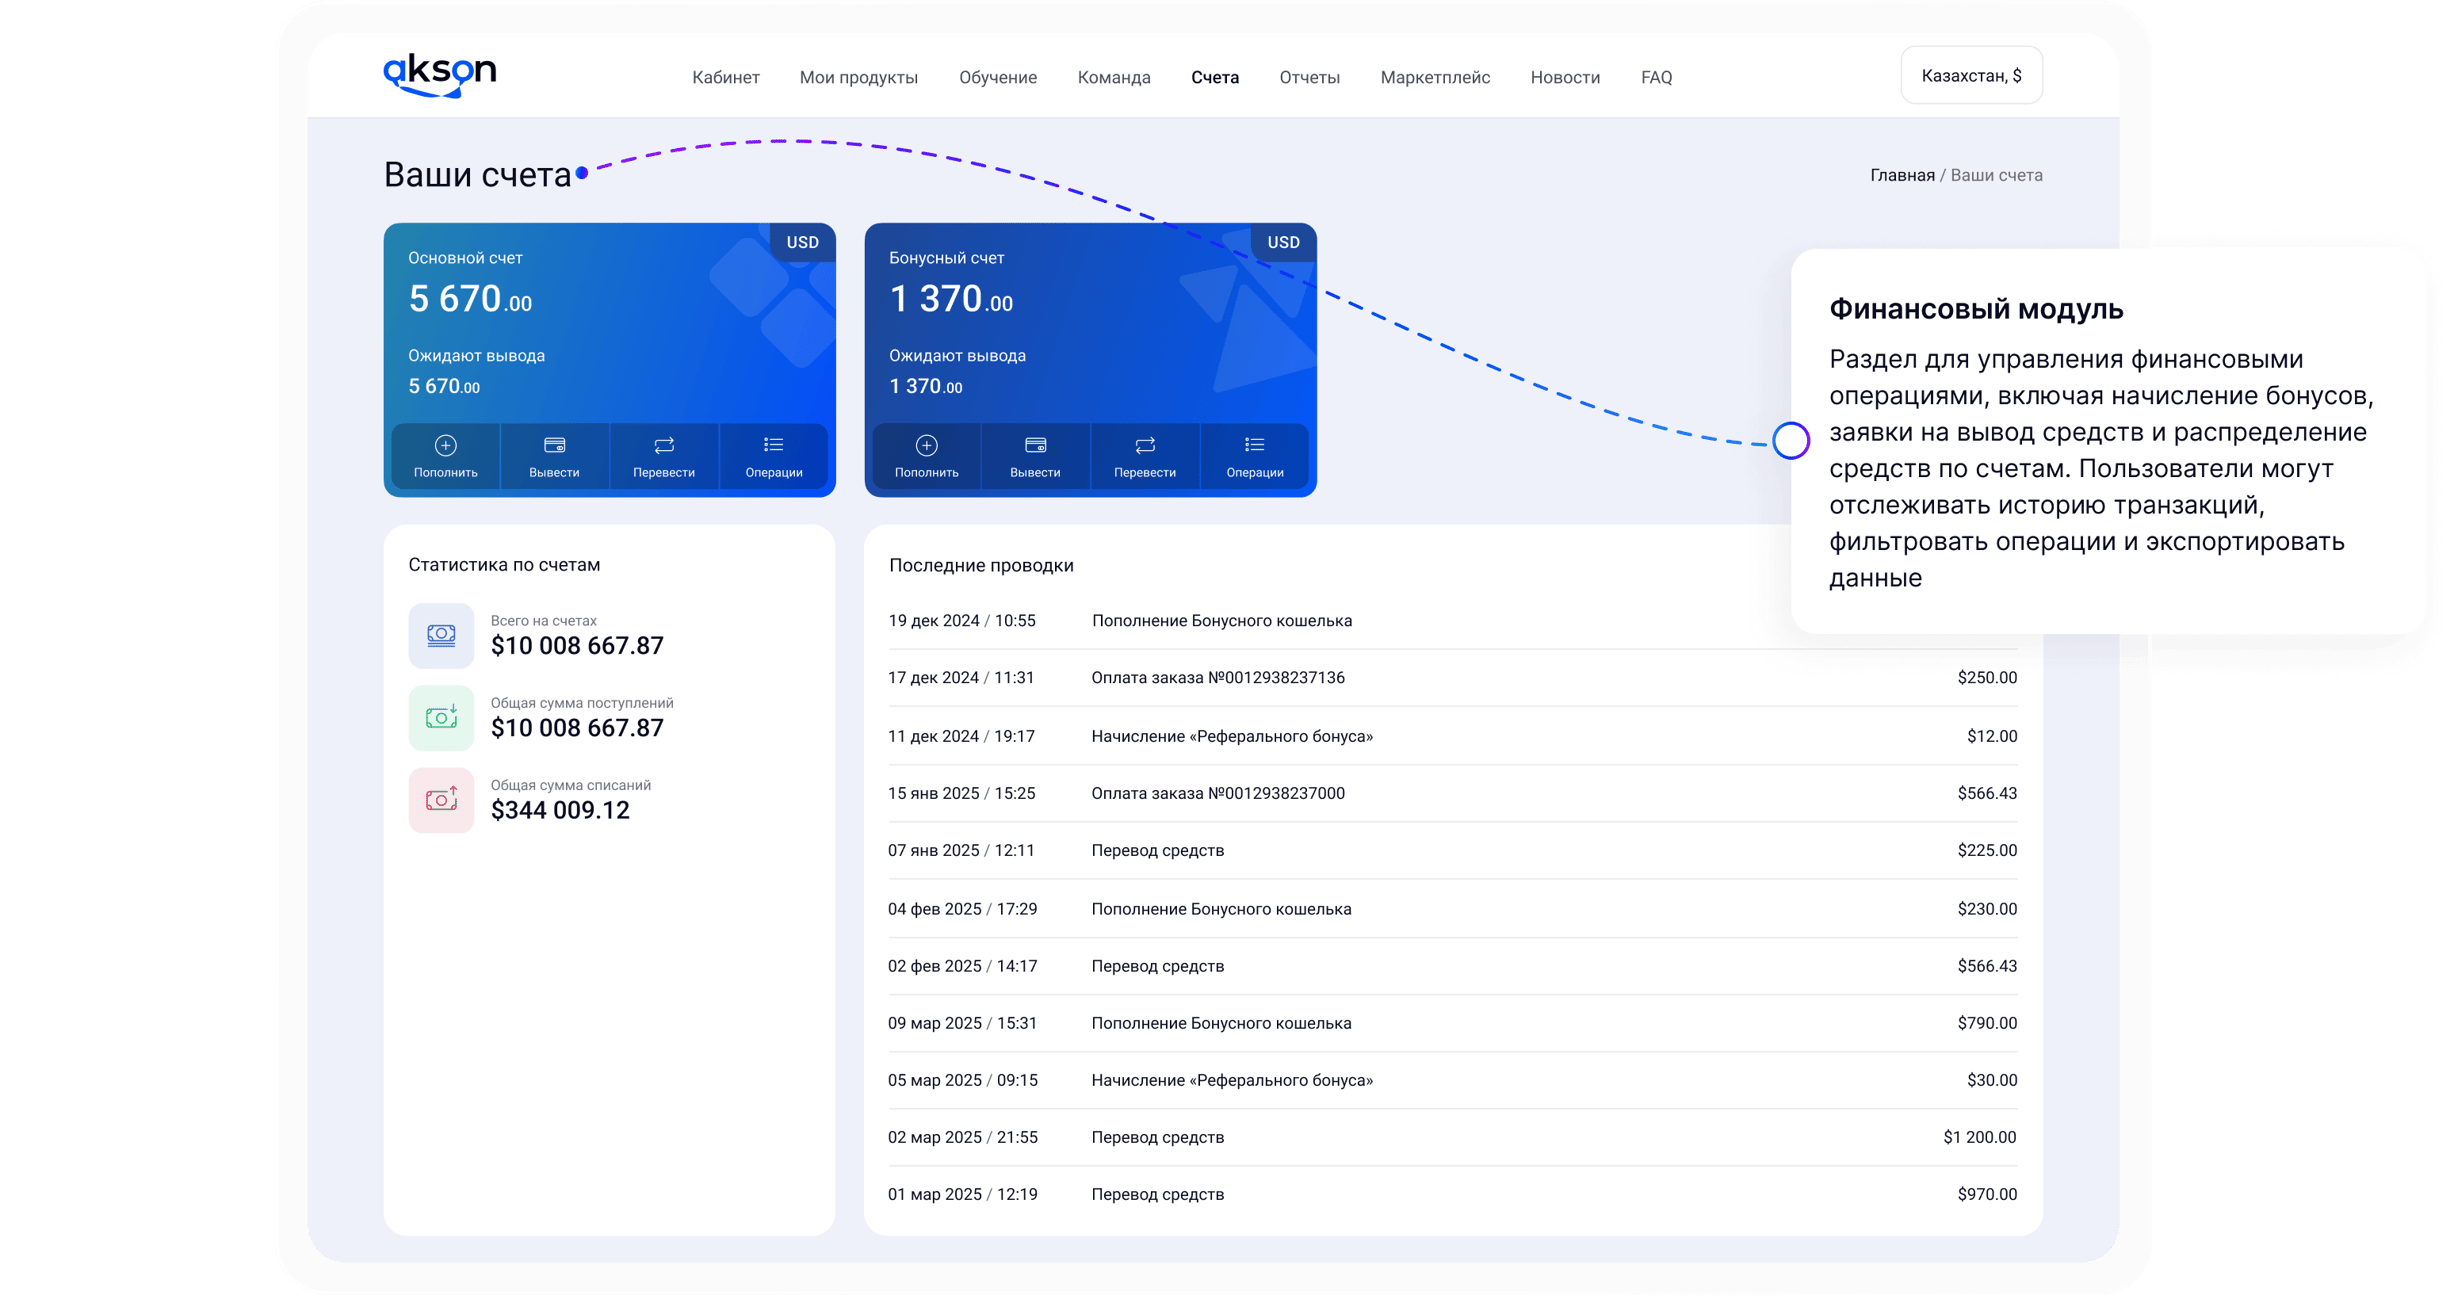Screen dimensions: 2454x1314
Task: Click Вывести icon on Бонусный счет card
Action: [1035, 446]
